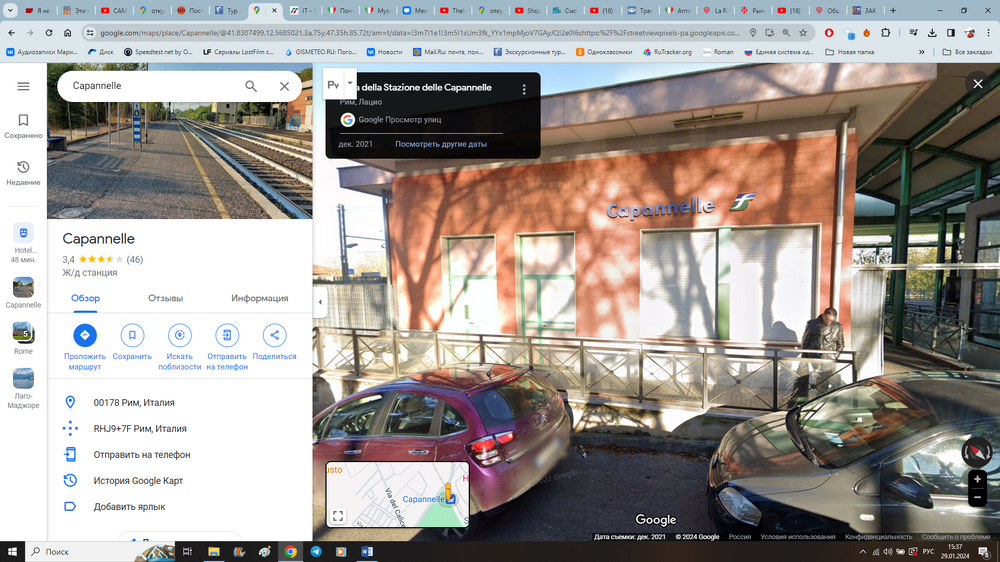Open the Windows Start menu

pyautogui.click(x=11, y=551)
